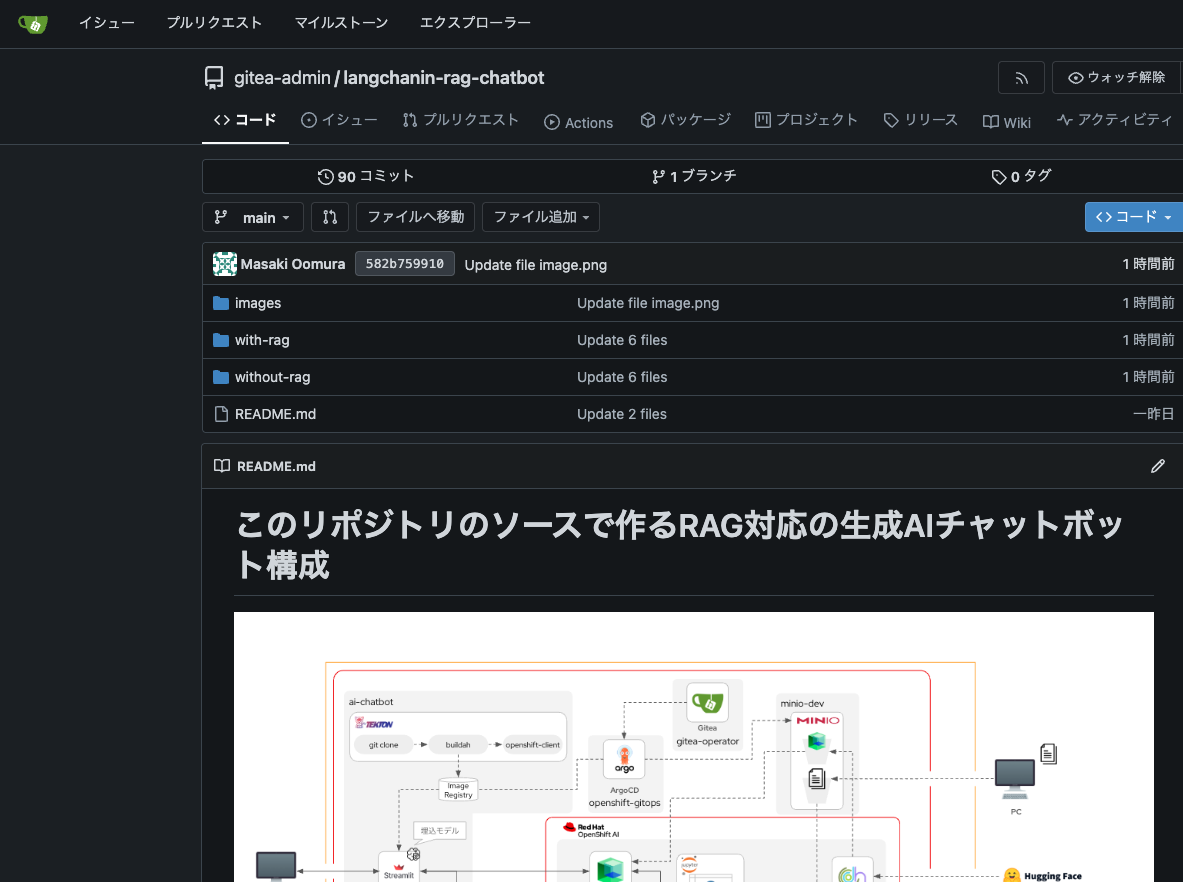This screenshot has height=882, width=1183.
Task: Switch to the アクティビティ tab
Action: (1115, 121)
